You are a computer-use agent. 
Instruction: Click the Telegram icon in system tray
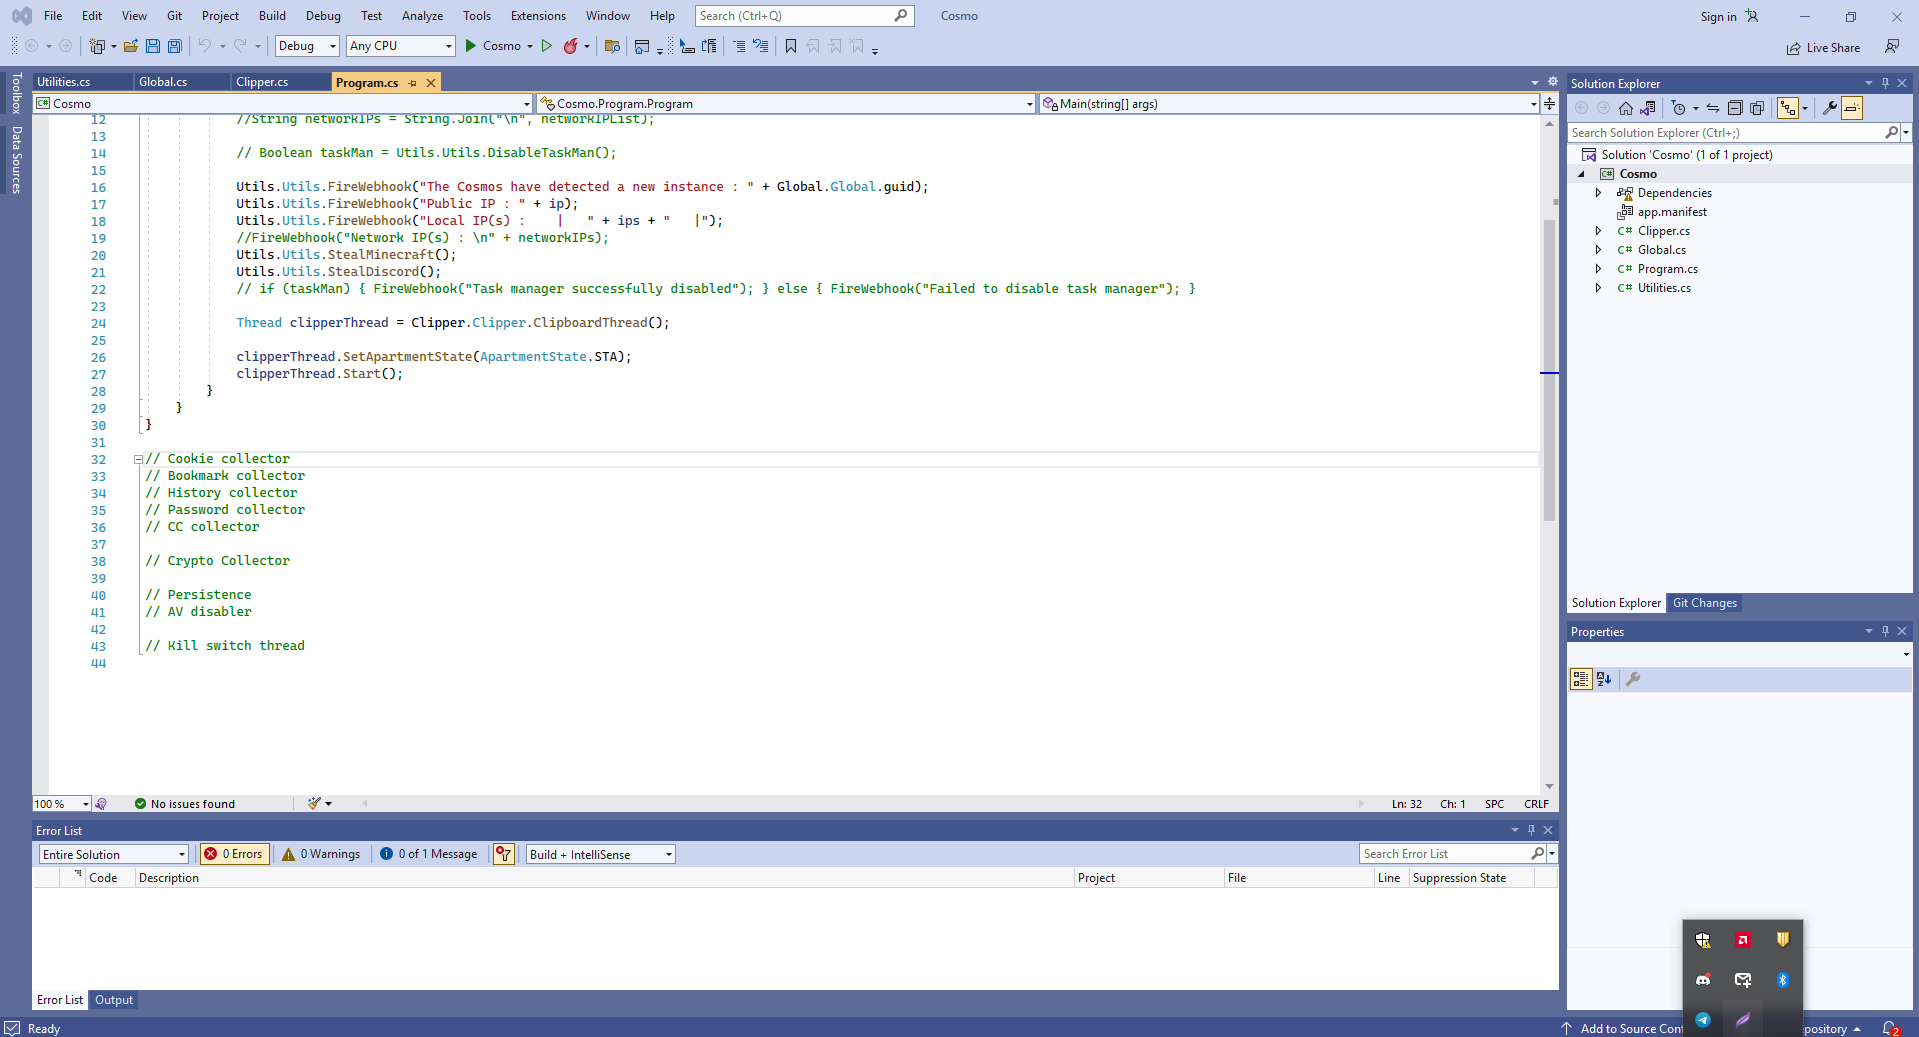[1703, 1020]
